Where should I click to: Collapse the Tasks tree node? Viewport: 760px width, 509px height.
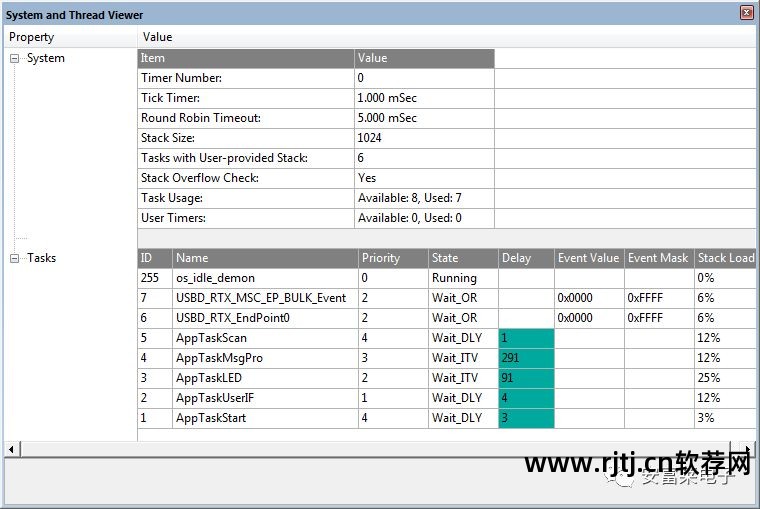pos(15,258)
